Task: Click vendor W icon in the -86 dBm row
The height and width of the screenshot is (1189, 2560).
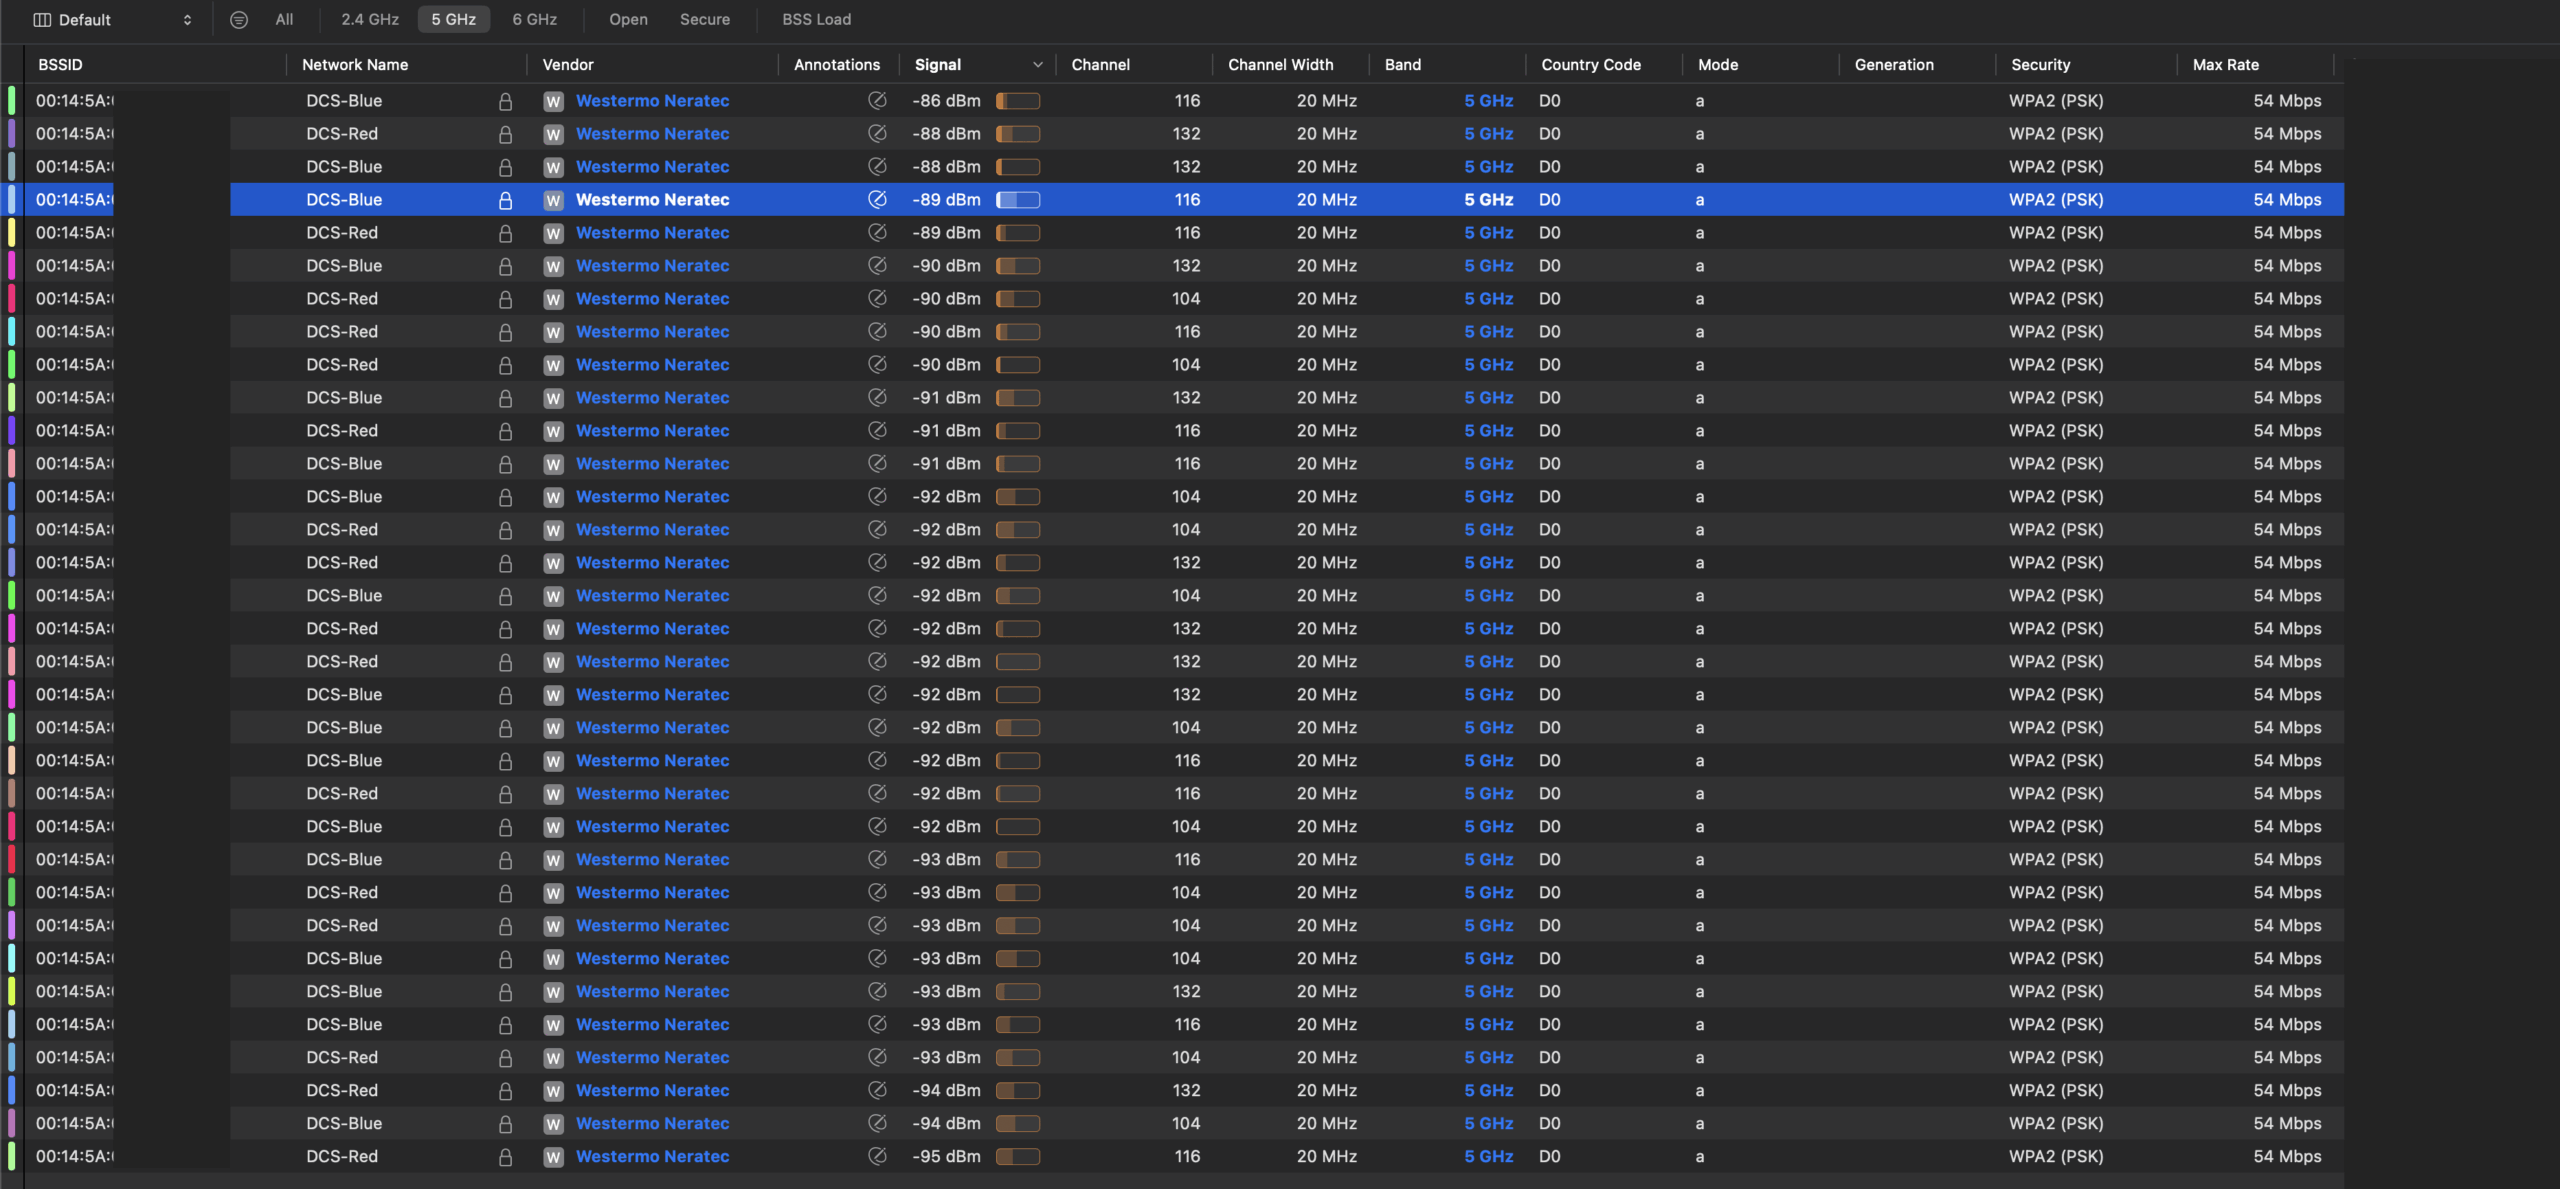Action: pyautogui.click(x=553, y=101)
